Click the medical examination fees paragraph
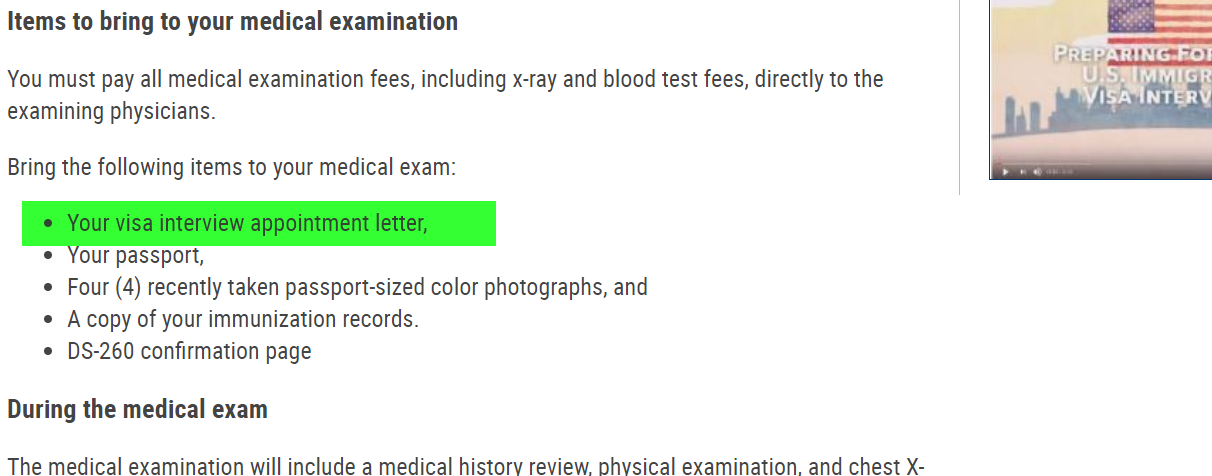The width and height of the screenshot is (1212, 476). pyautogui.click(x=445, y=94)
